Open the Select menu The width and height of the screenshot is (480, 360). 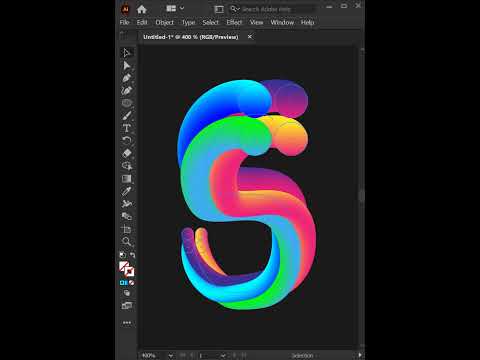point(211,22)
